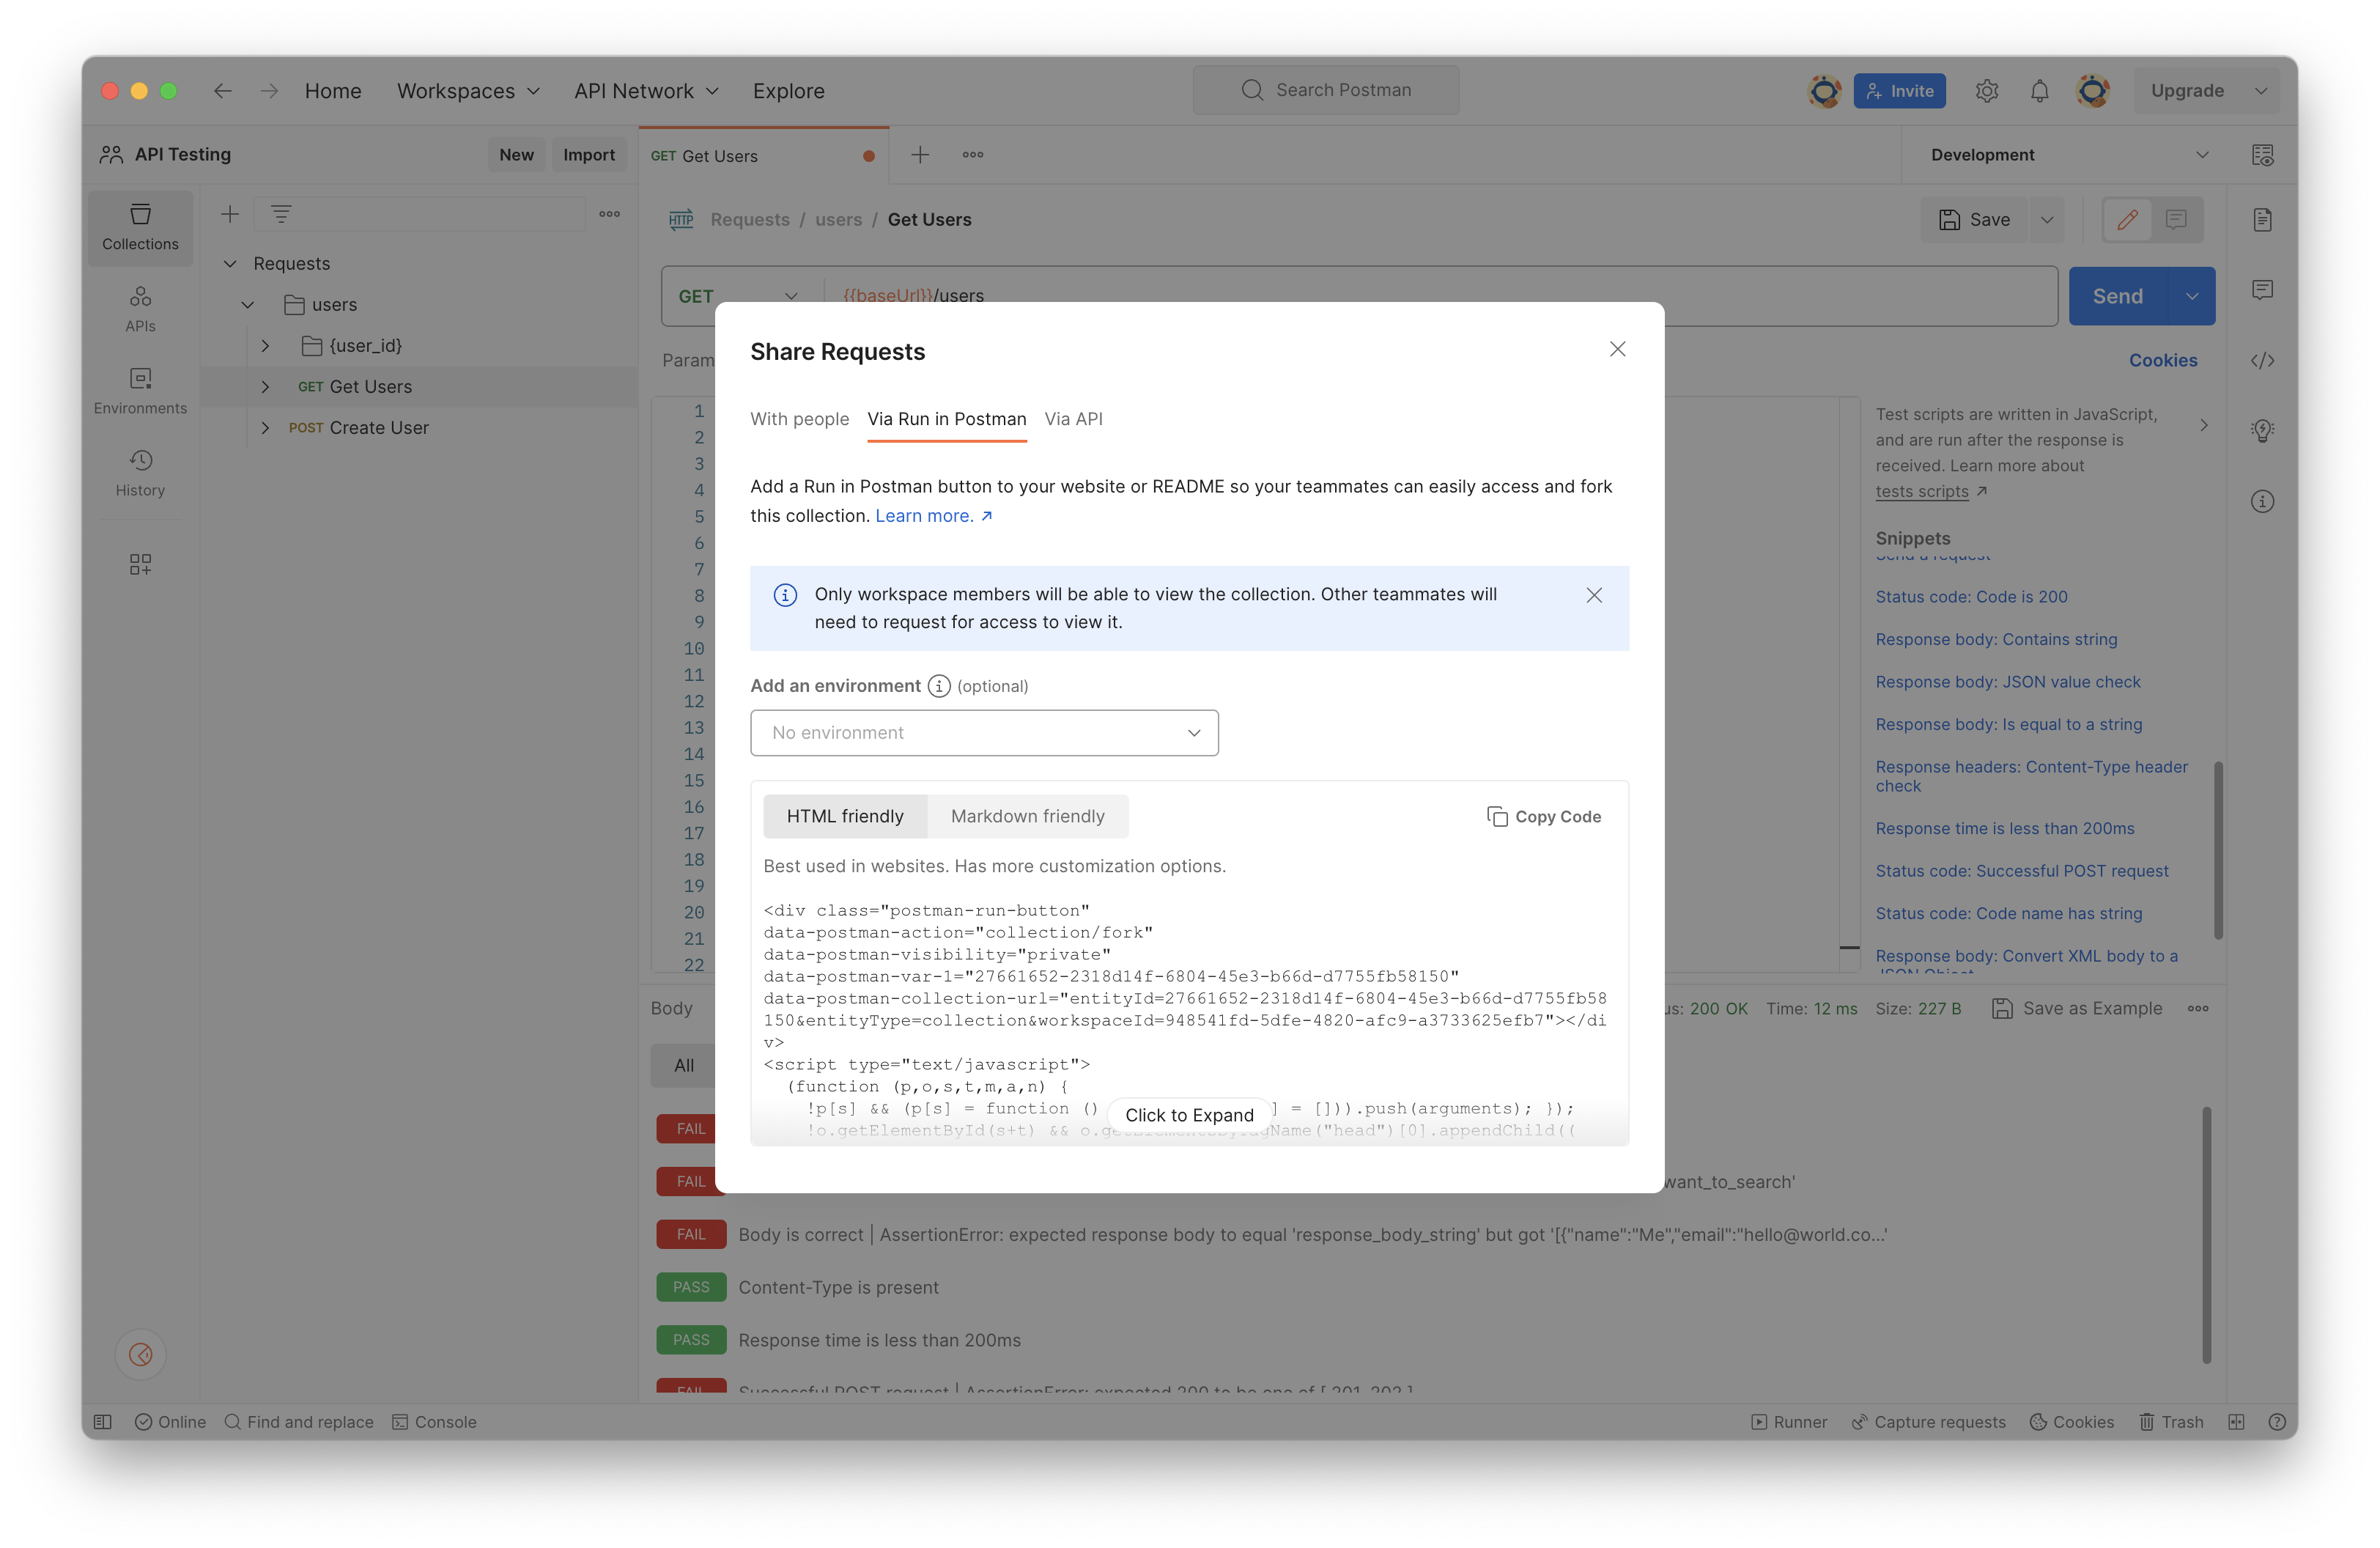Click Save as Example
Image resolution: width=2380 pixels, height=1548 pixels.
click(2077, 1008)
